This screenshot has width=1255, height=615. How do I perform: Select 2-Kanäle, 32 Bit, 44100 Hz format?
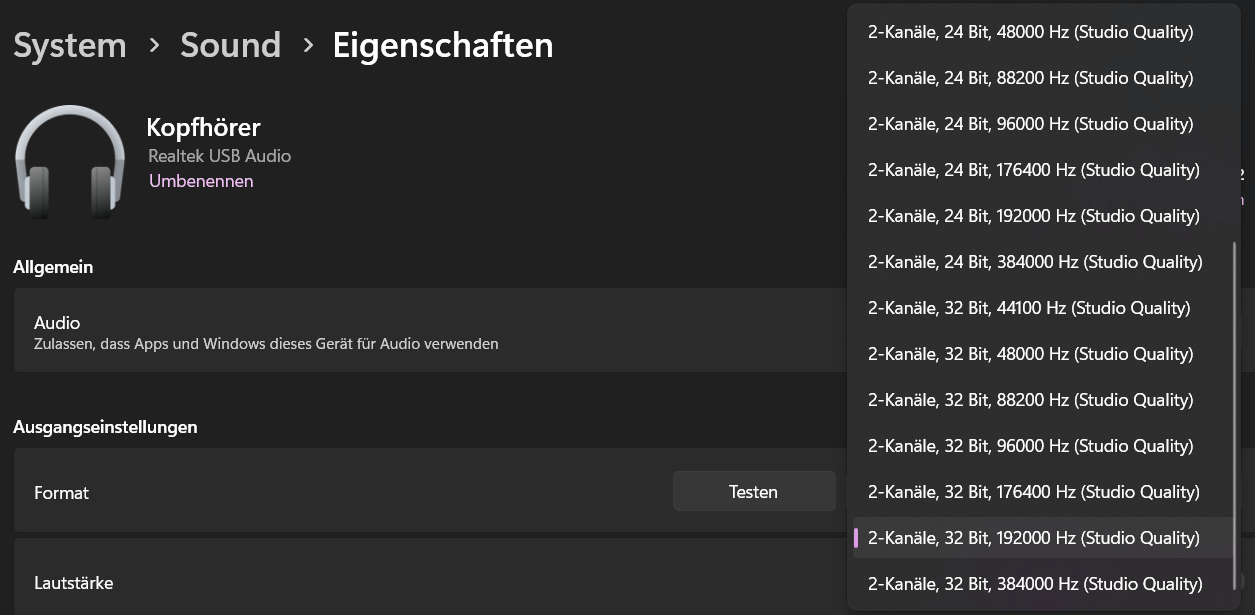1029,308
